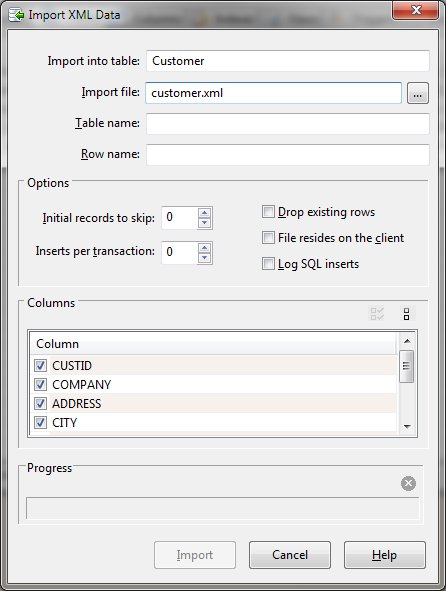Click the cancel progress icon
446x591 pixels.
[x=408, y=483]
